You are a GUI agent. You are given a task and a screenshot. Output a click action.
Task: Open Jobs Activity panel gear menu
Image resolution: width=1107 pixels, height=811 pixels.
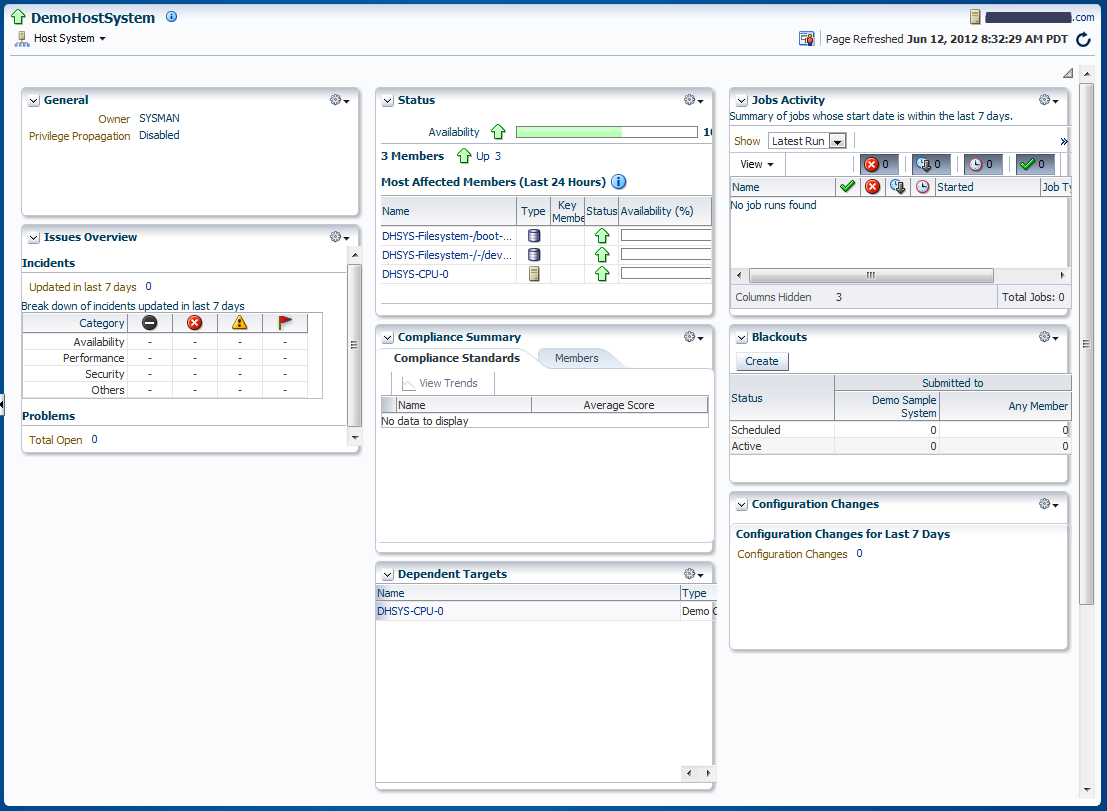pyautogui.click(x=1048, y=100)
